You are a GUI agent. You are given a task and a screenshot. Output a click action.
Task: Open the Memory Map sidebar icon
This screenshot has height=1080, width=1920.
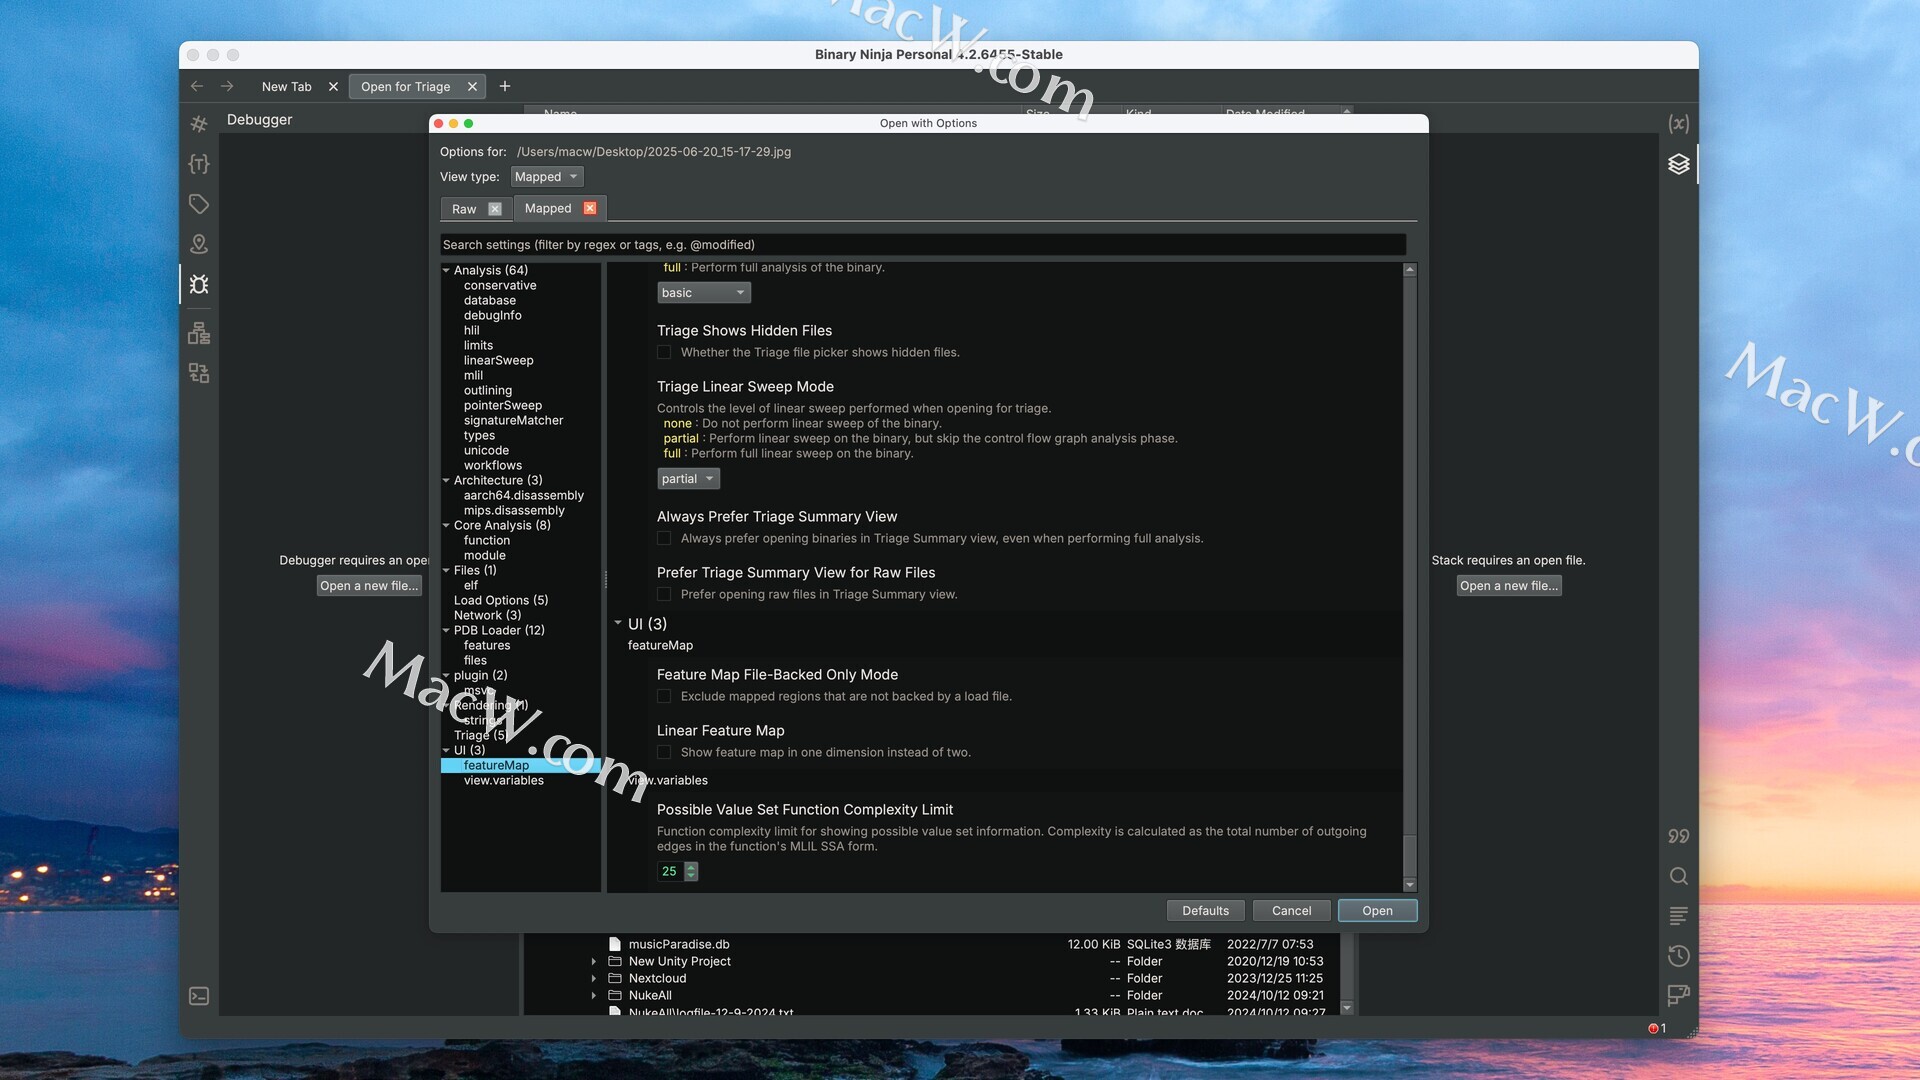[199, 244]
